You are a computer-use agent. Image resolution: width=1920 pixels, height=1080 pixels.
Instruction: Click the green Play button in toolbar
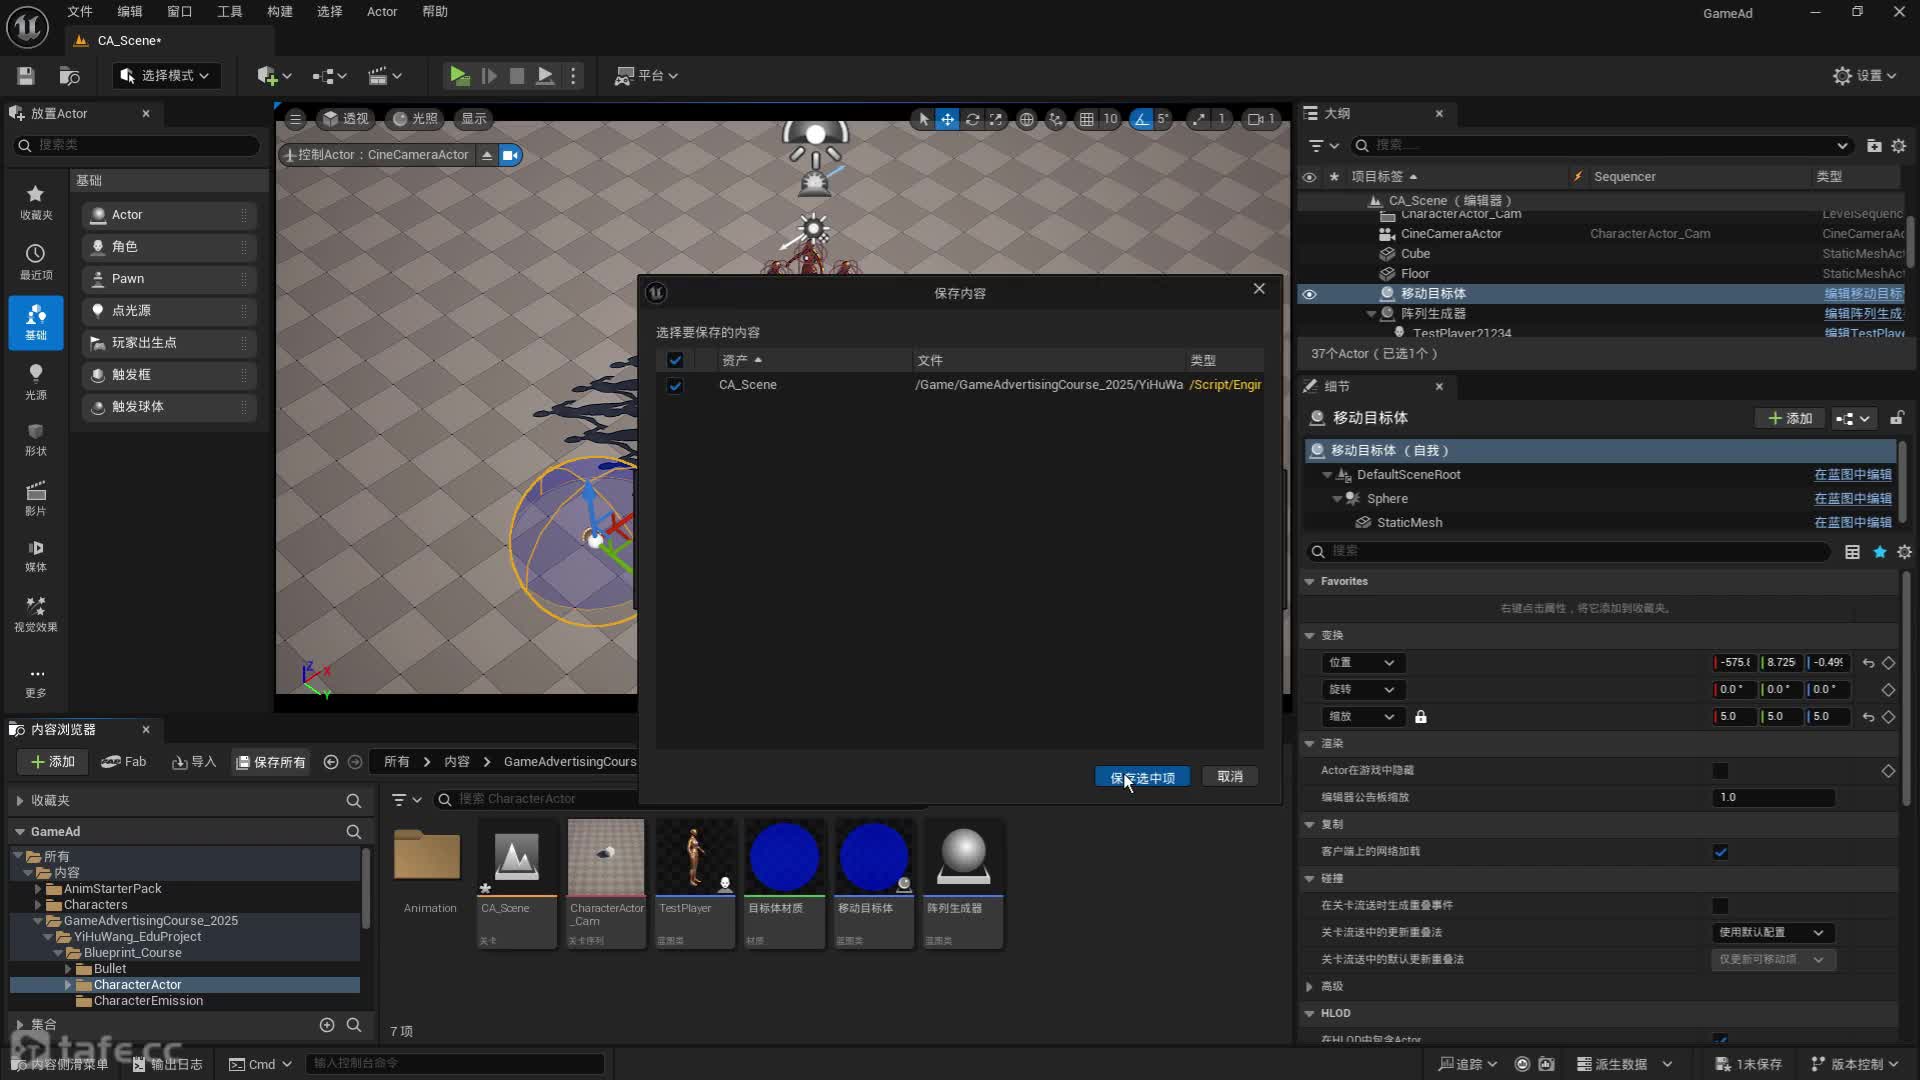459,76
